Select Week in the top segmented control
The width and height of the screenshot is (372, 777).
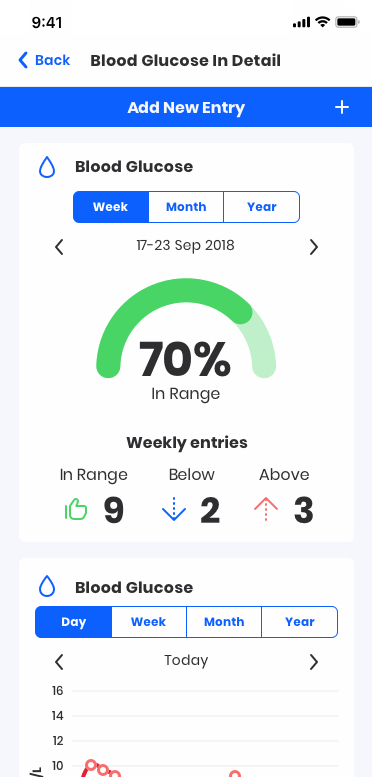coord(111,207)
